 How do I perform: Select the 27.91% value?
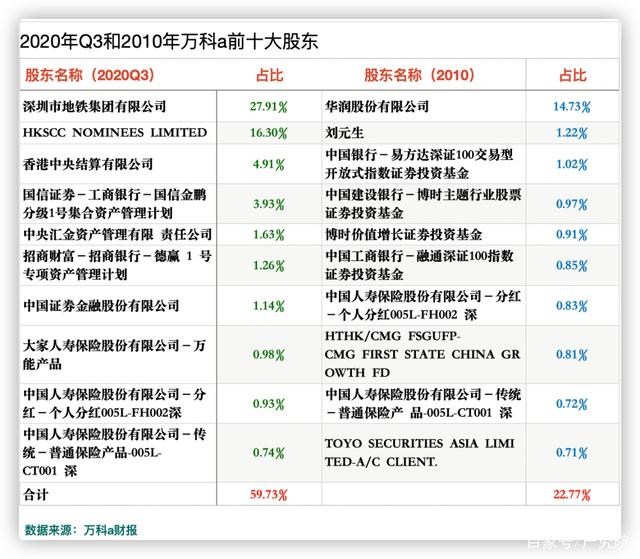click(269, 107)
